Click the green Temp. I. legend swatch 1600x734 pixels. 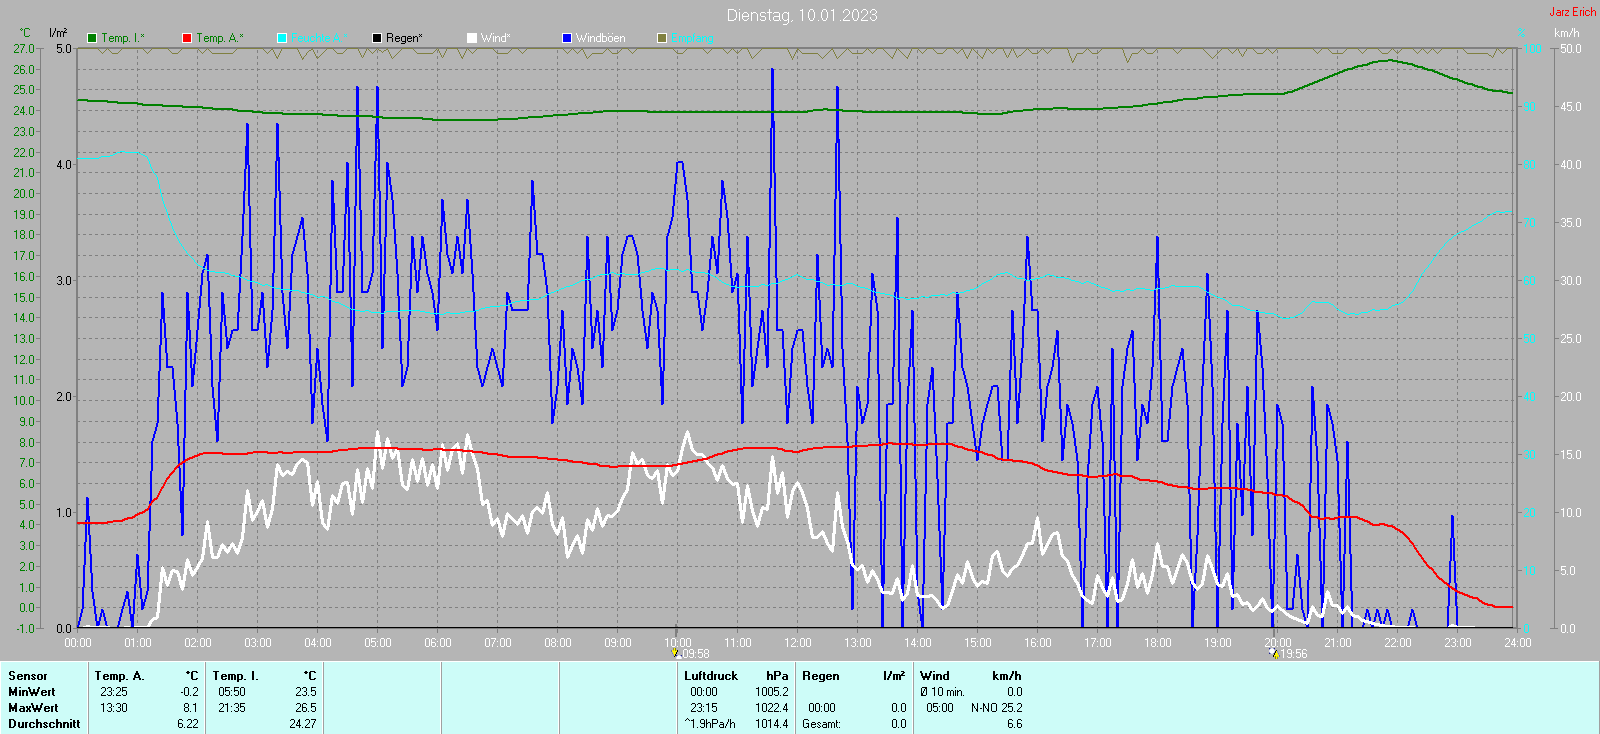pos(92,38)
